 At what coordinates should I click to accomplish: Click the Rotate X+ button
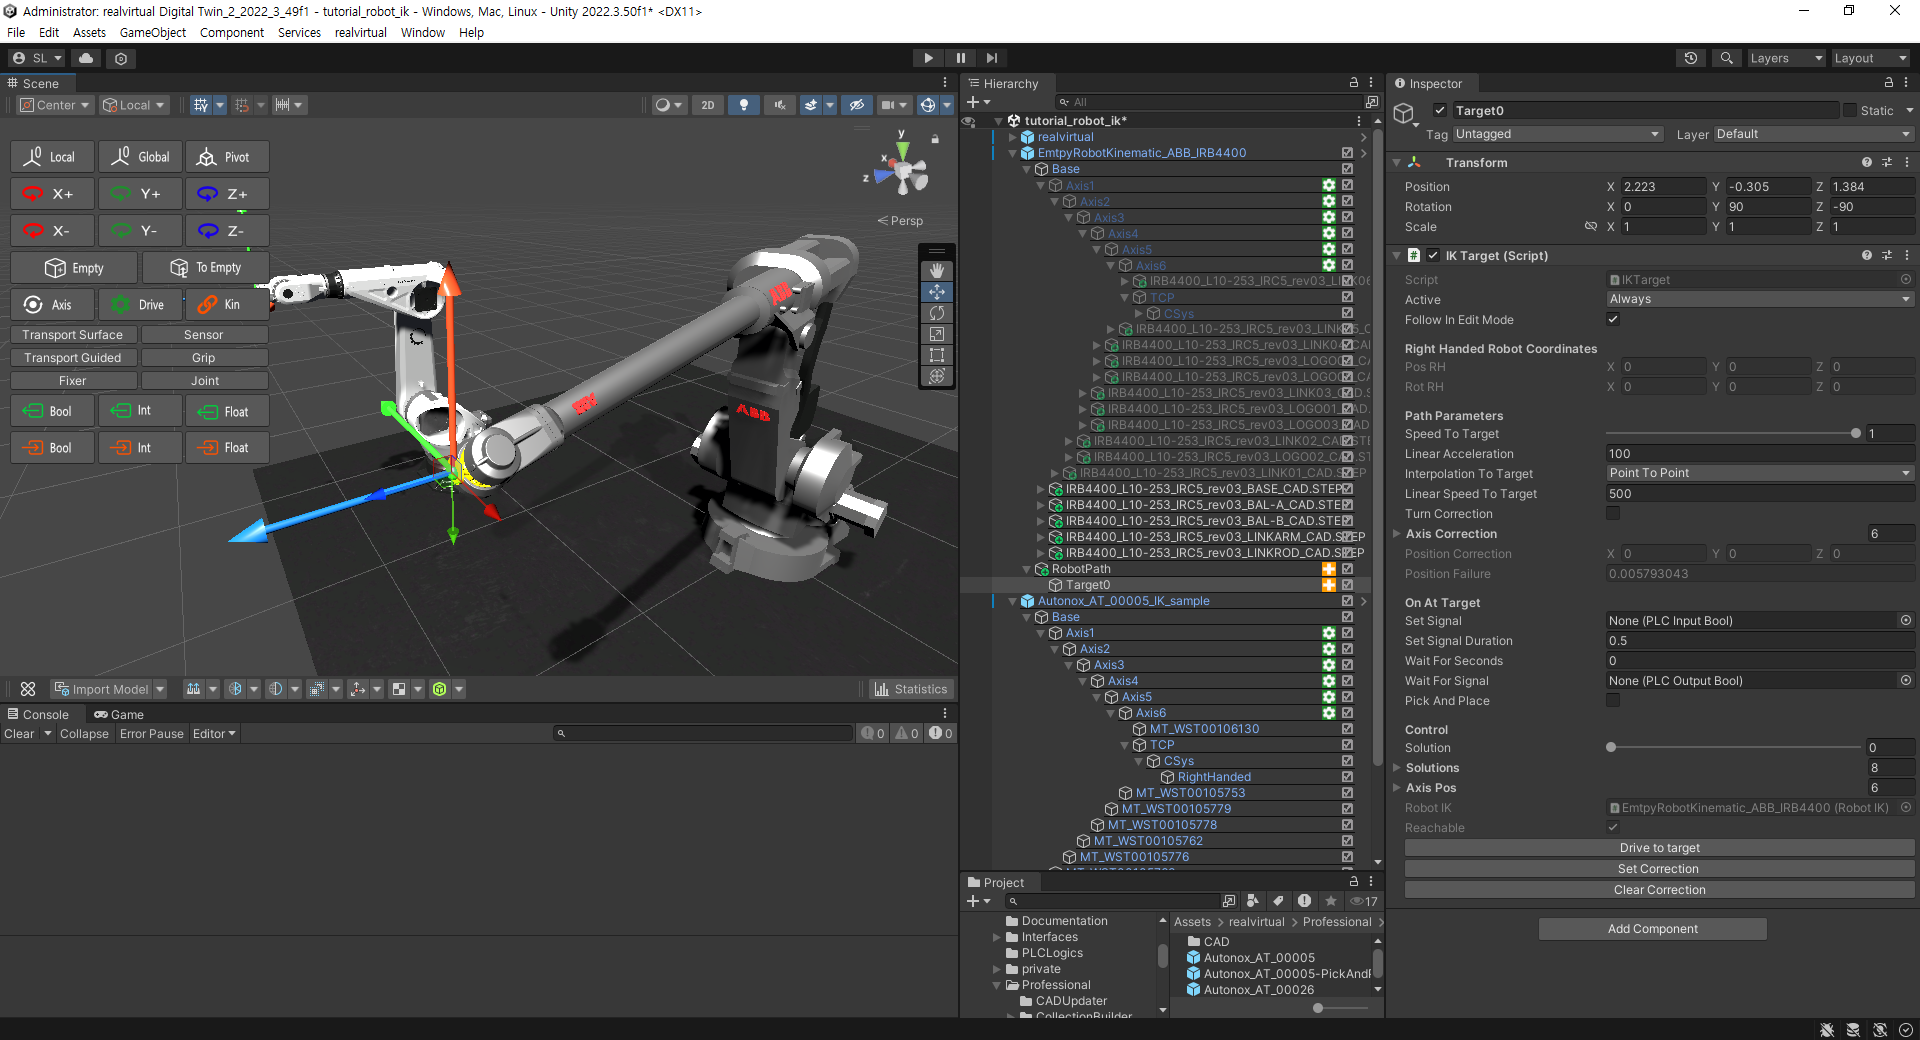(x=53, y=194)
